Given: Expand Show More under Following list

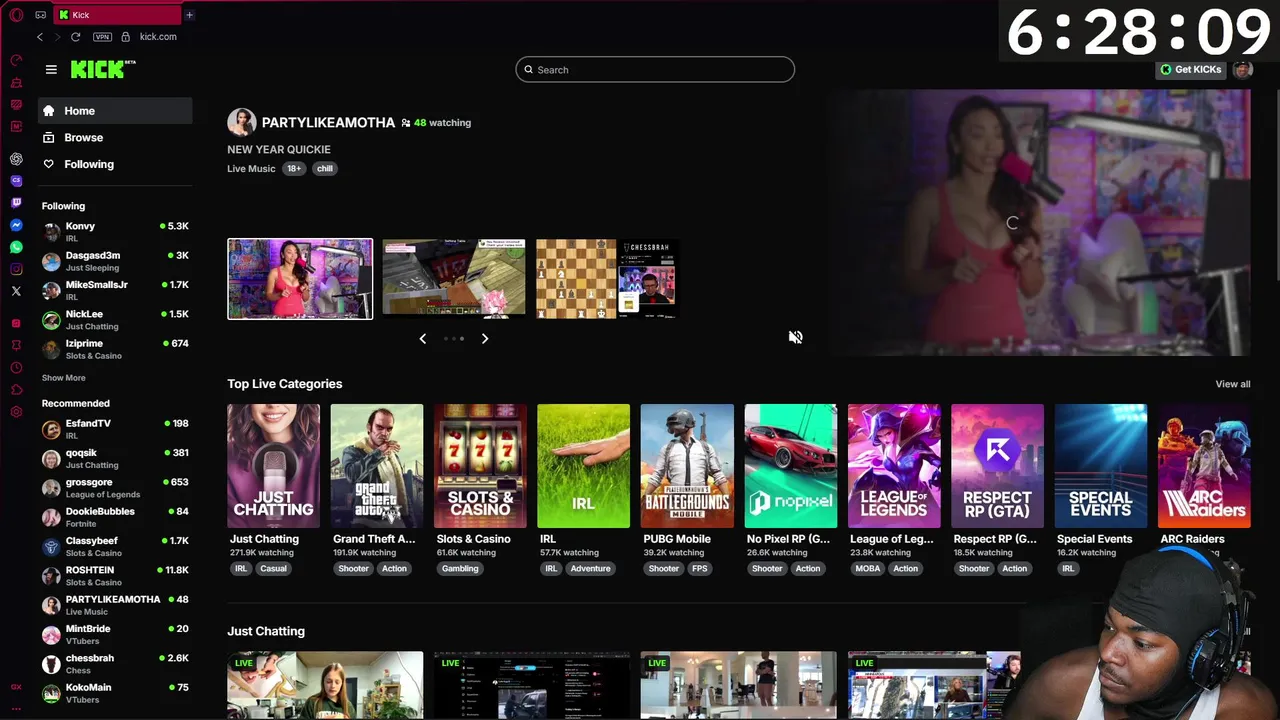Looking at the screenshot, I should point(63,378).
